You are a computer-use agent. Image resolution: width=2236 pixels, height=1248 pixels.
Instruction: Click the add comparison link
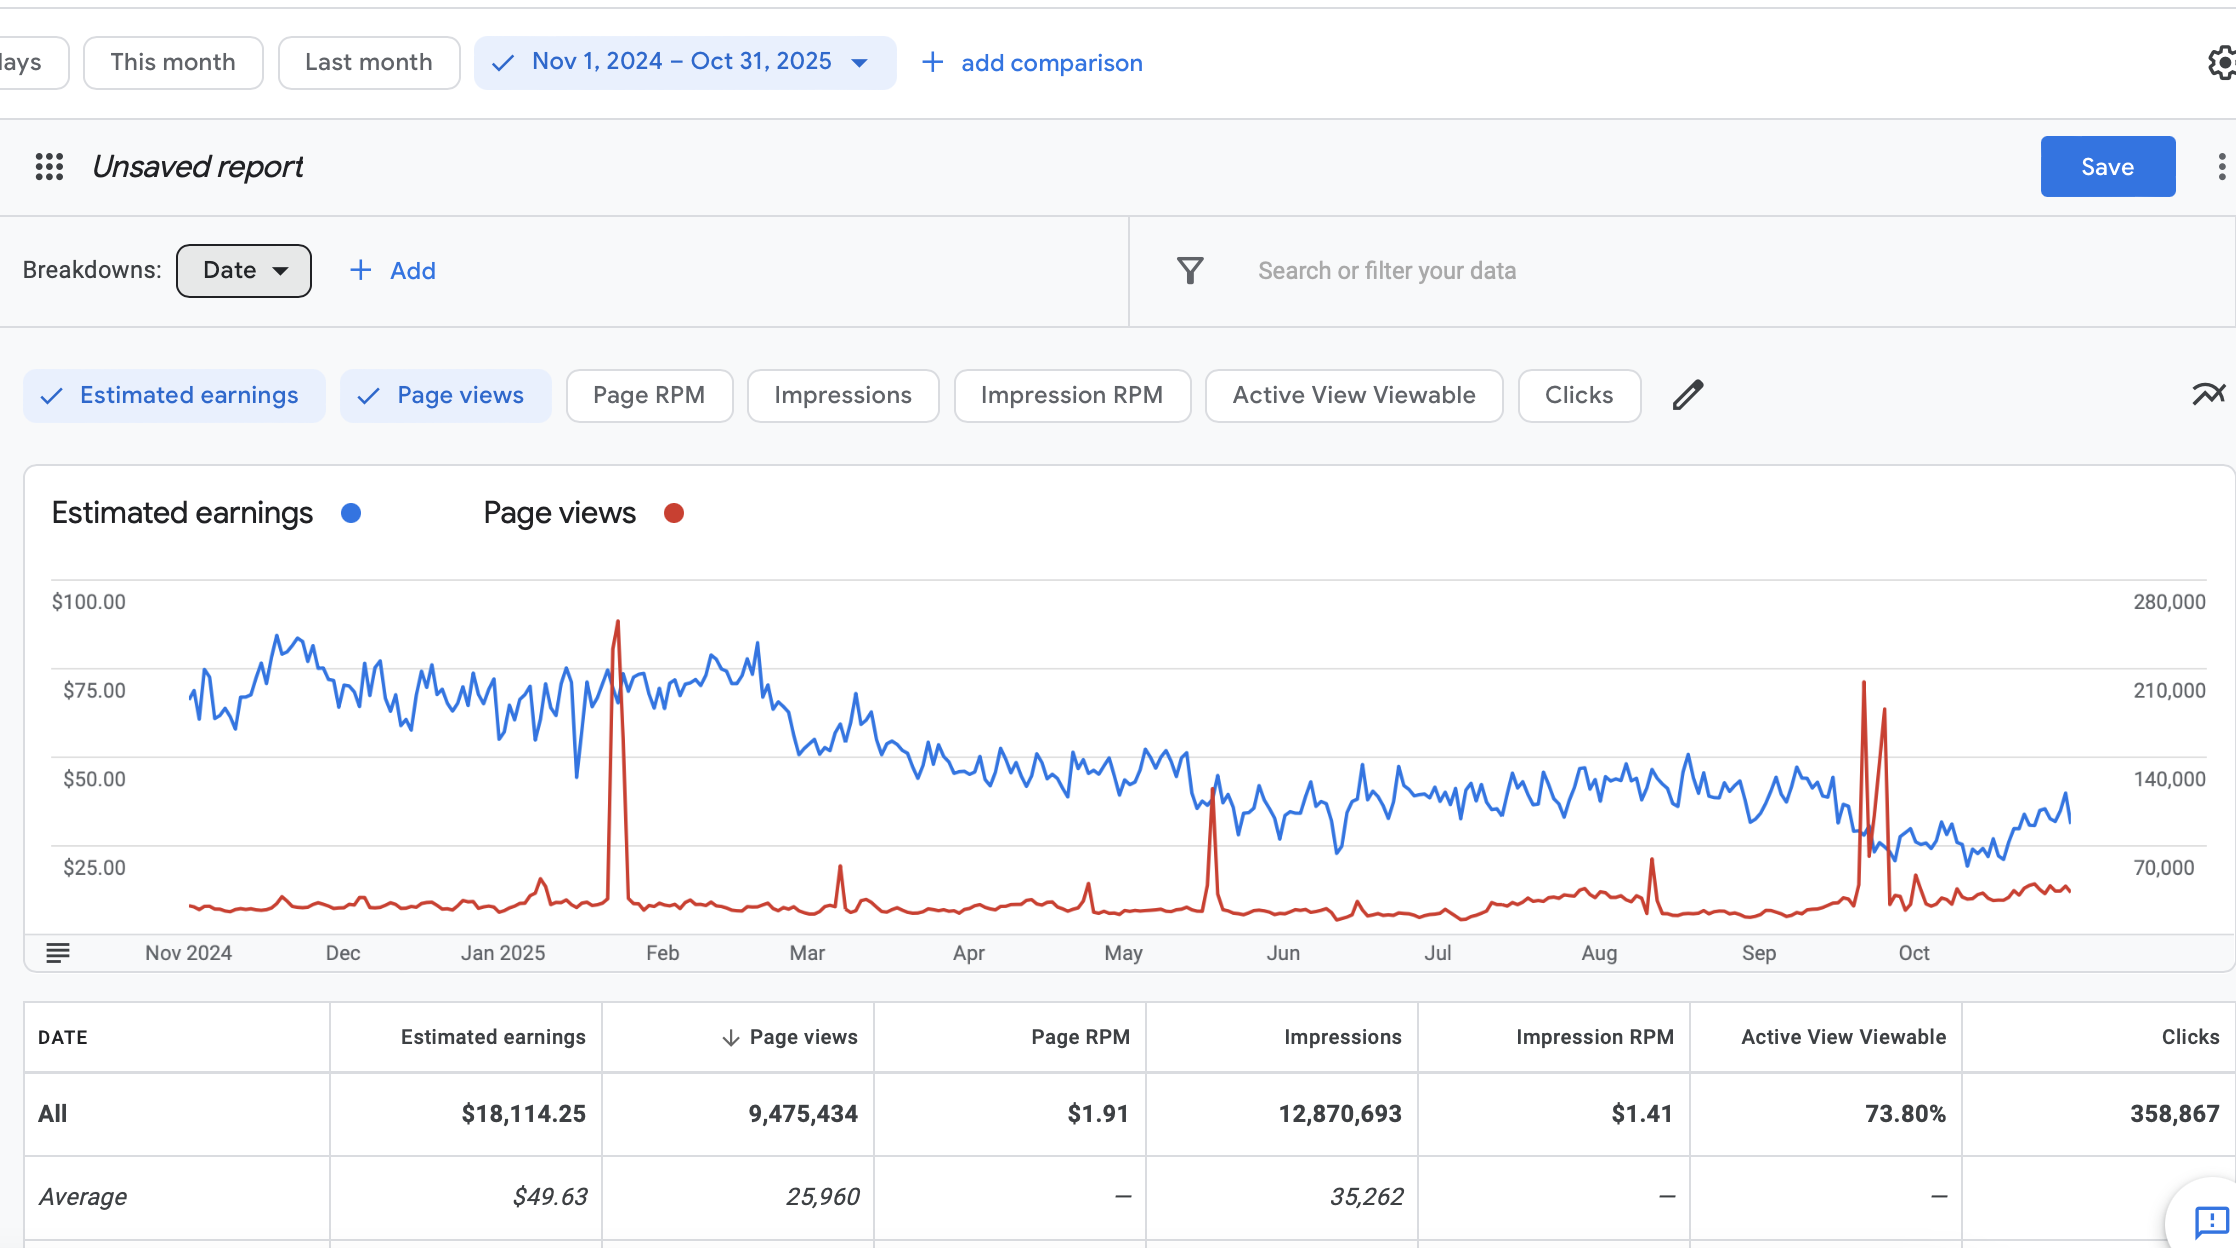[x=1032, y=63]
